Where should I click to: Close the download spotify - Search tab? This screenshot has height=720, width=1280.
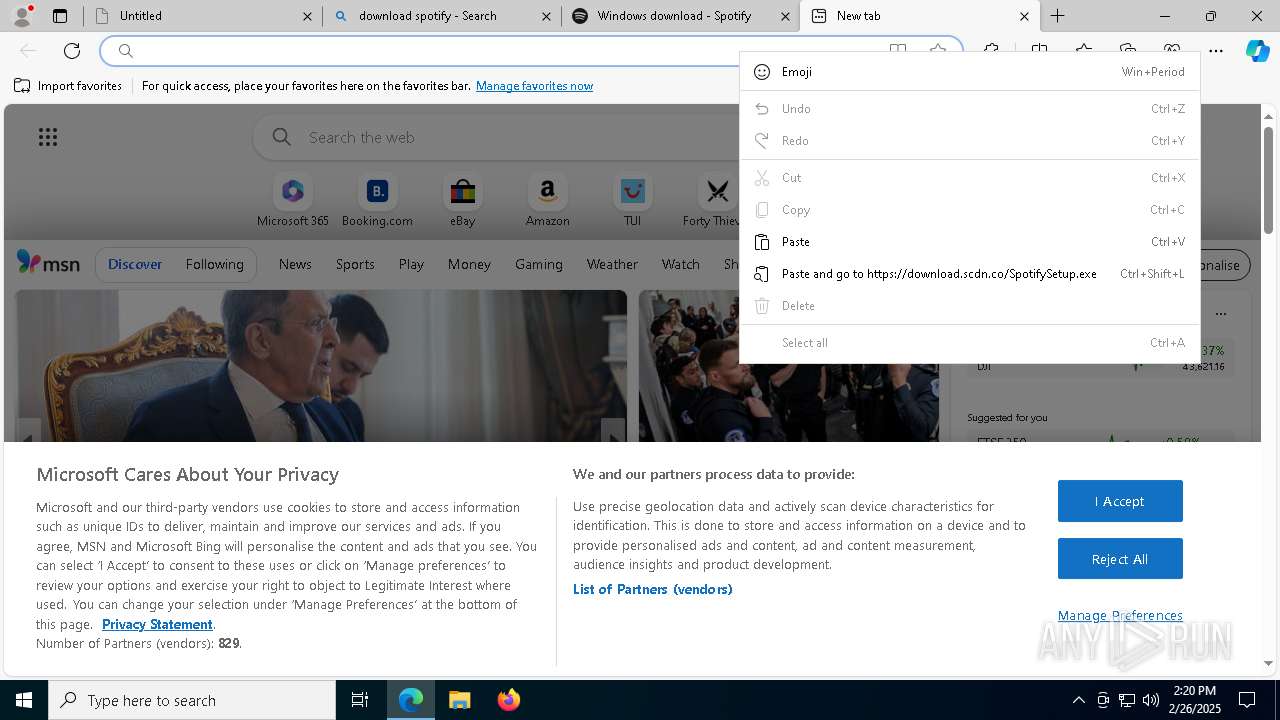click(546, 16)
